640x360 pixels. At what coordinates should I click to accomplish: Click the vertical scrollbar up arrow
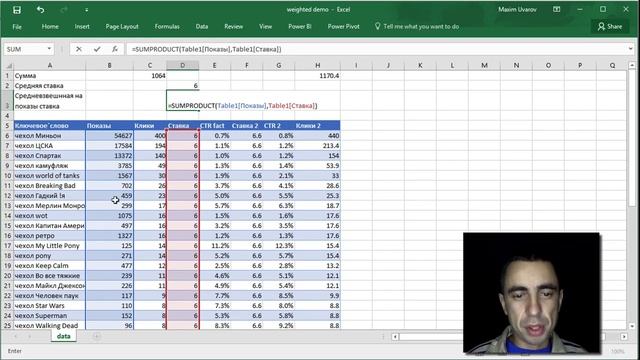pos(632,65)
